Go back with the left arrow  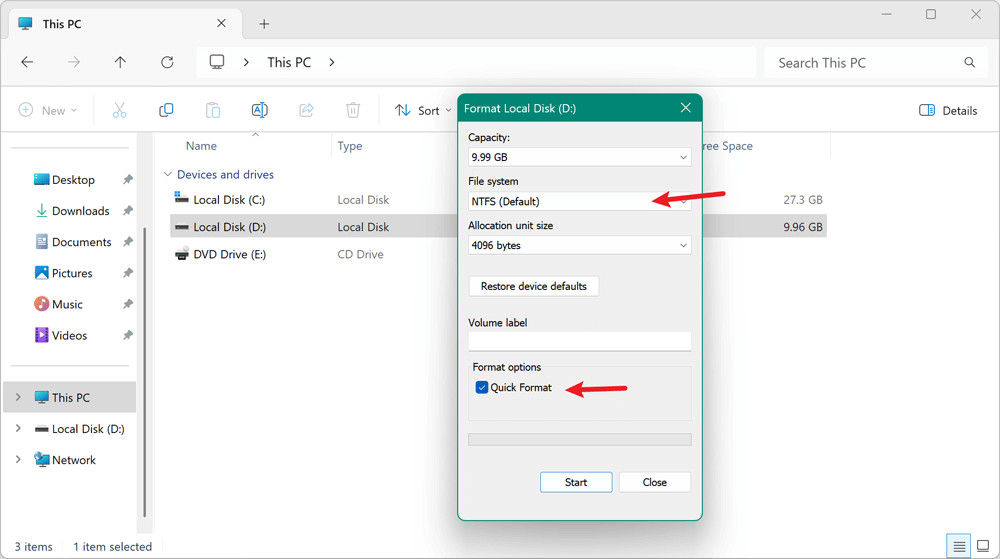point(27,62)
